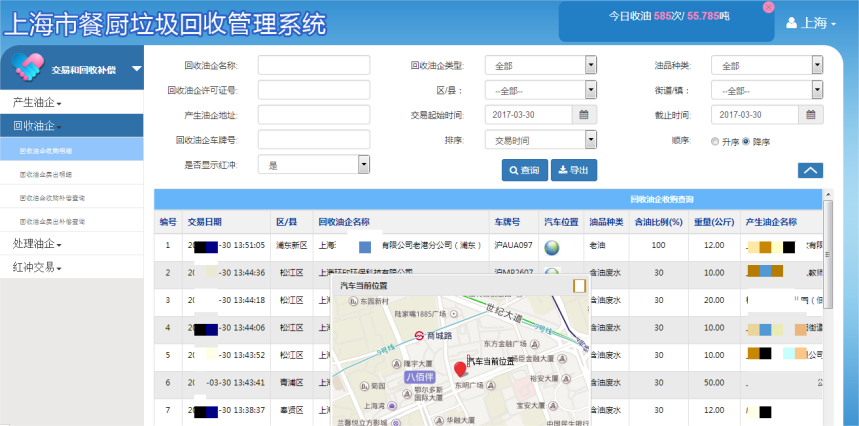Expand the 产生油企 sidebar menu
859x426 pixels.
point(37,102)
